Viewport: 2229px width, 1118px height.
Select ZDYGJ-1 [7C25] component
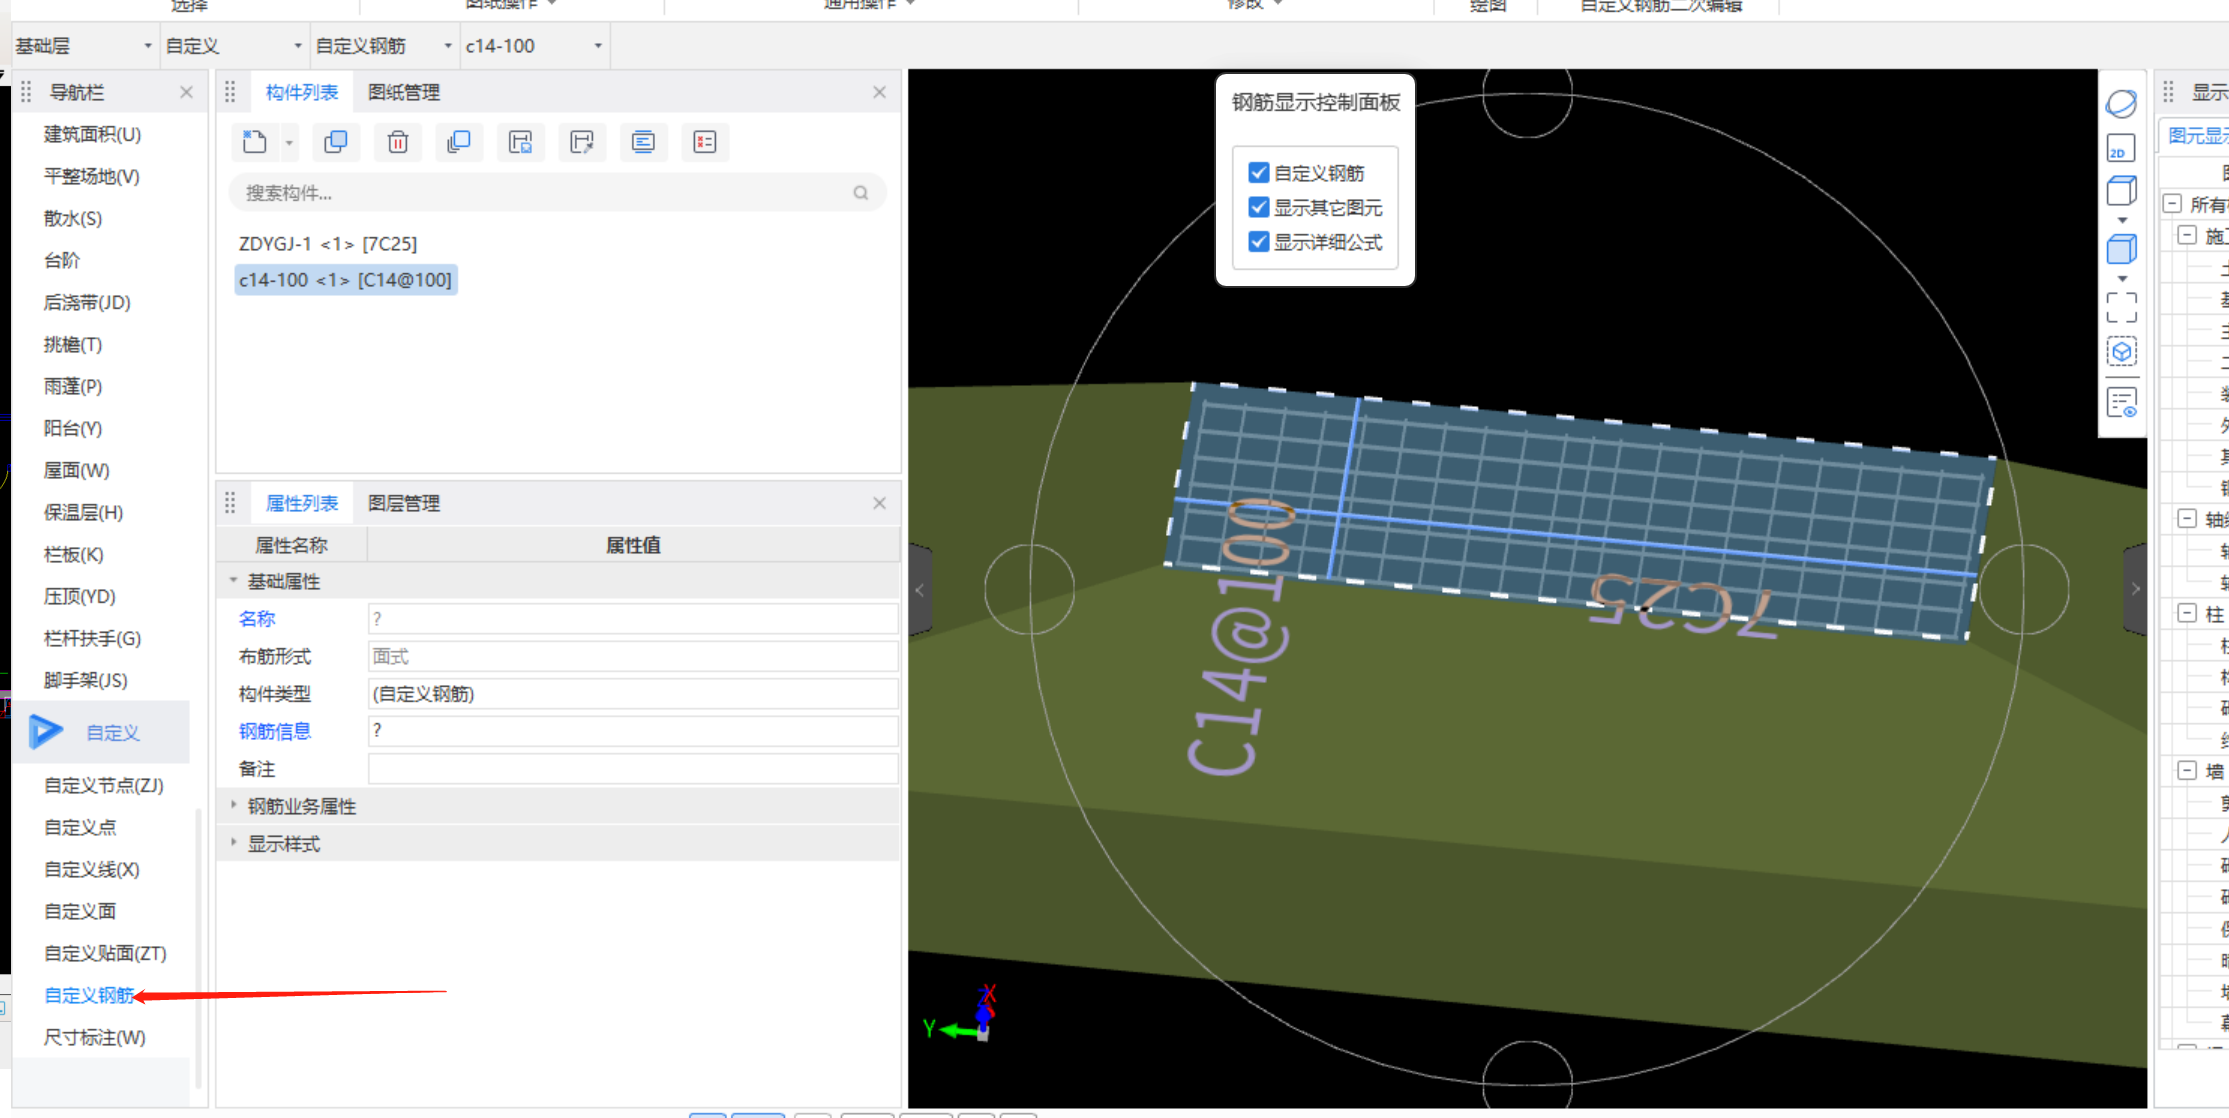click(x=328, y=243)
